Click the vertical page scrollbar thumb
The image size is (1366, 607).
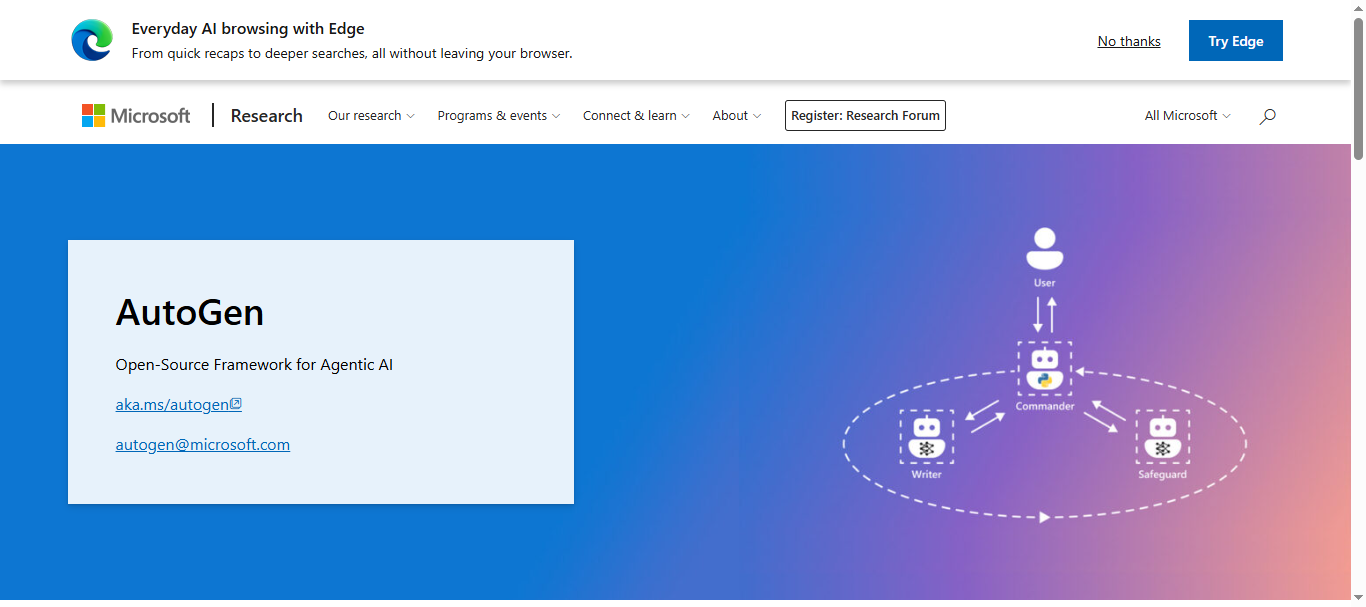[1358, 90]
